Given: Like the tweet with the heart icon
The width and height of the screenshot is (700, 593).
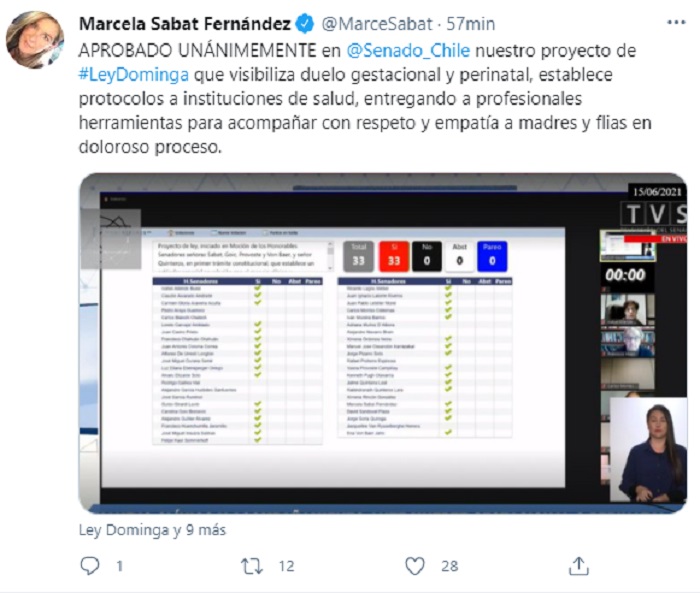Looking at the screenshot, I should pyautogui.click(x=415, y=566).
